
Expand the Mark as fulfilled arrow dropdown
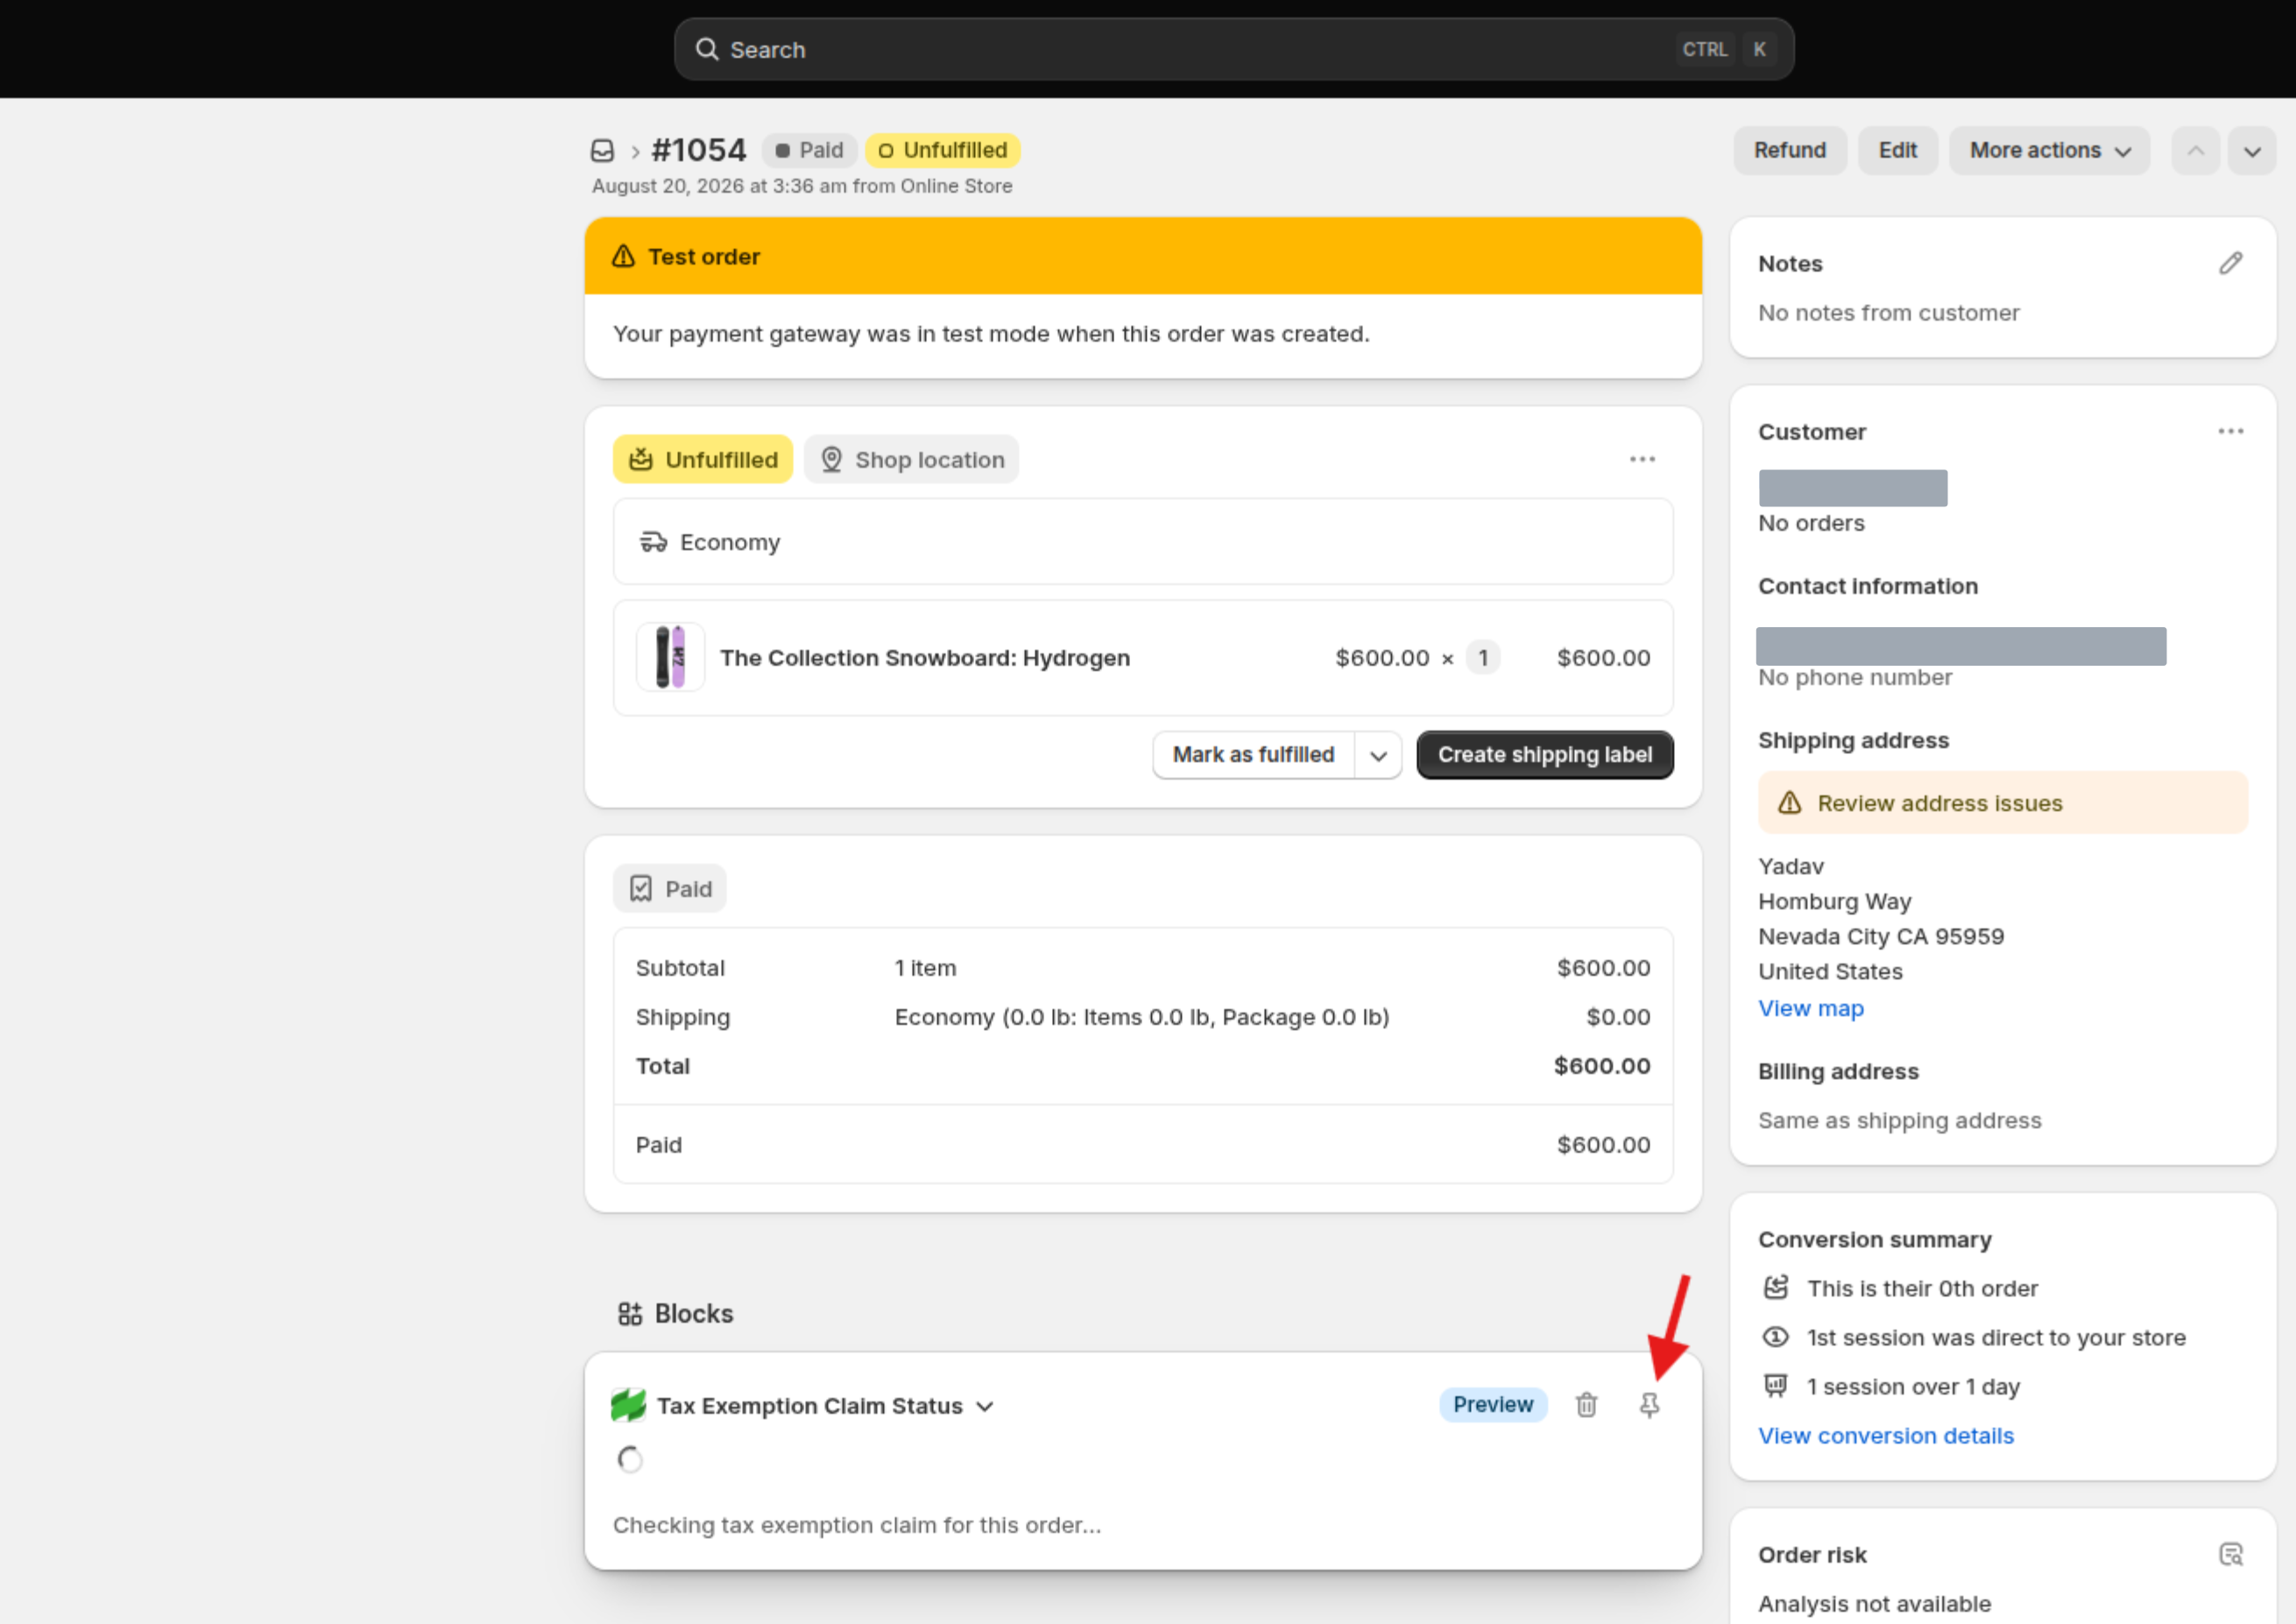pos(1378,755)
